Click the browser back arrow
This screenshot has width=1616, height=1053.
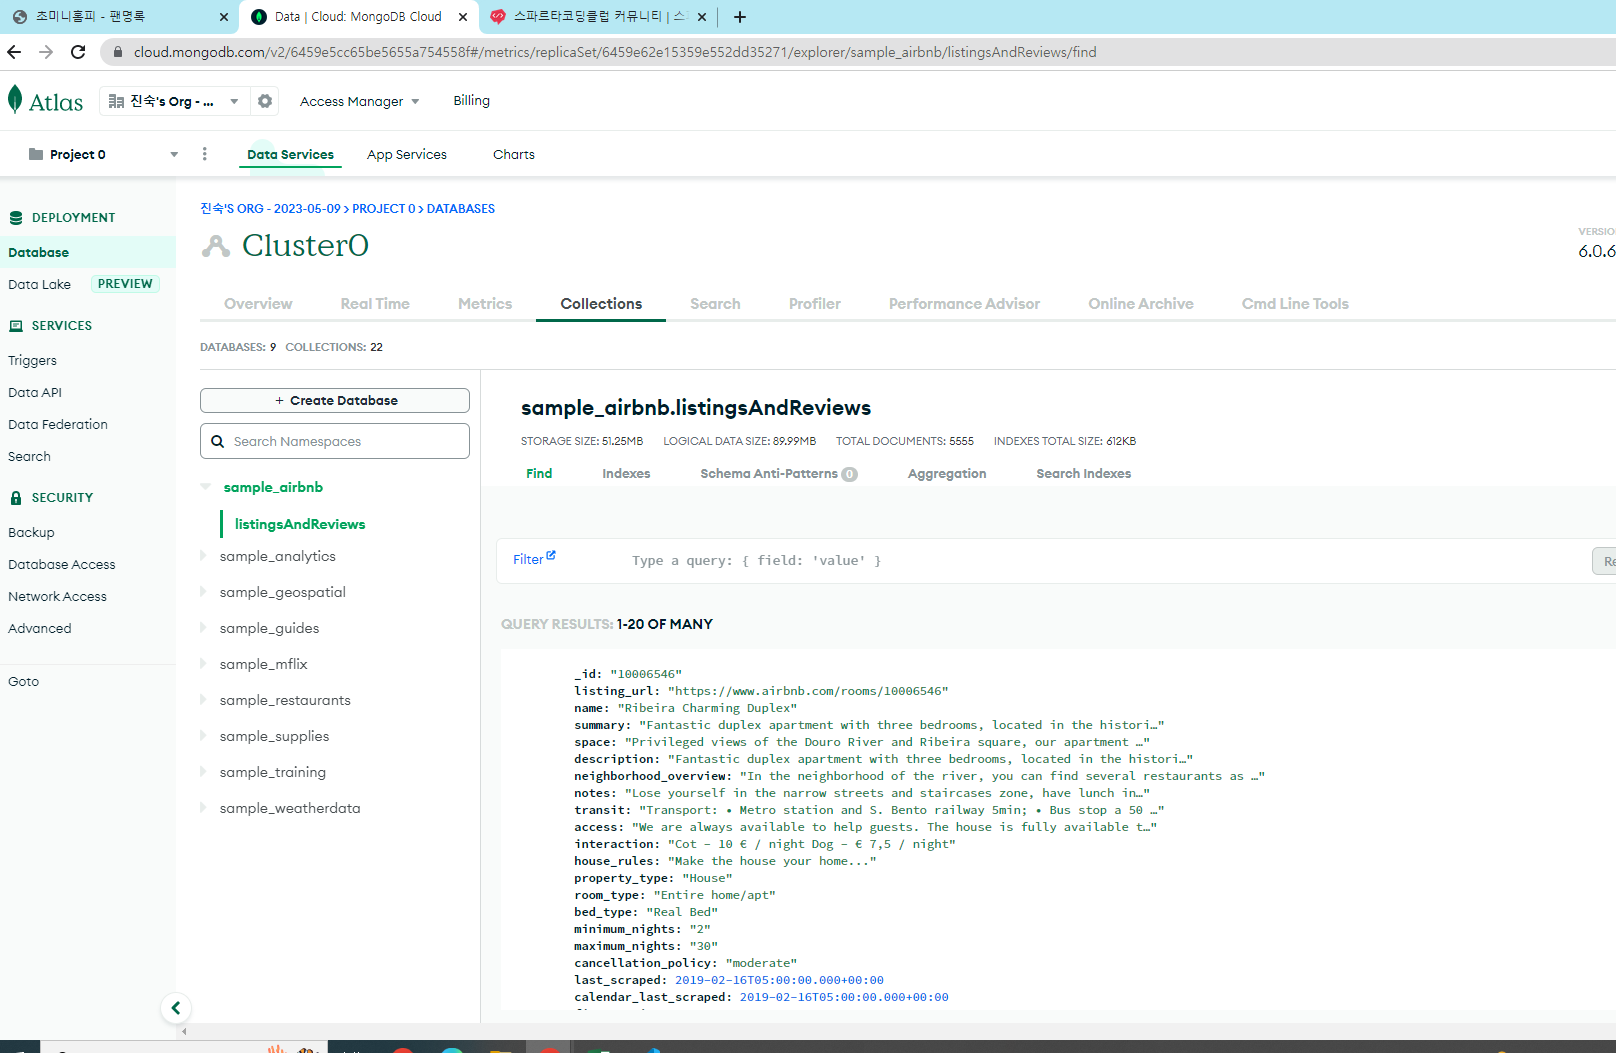pos(14,52)
